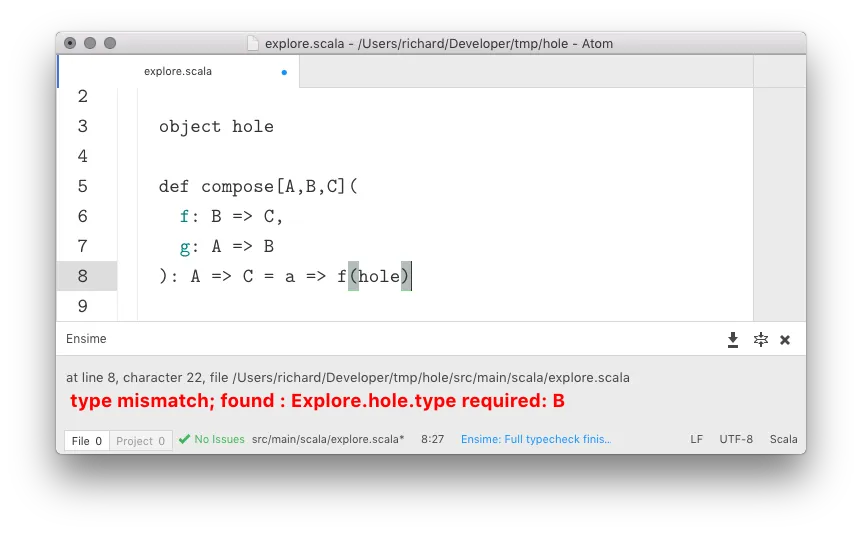Click the zoom window button

tap(110, 43)
